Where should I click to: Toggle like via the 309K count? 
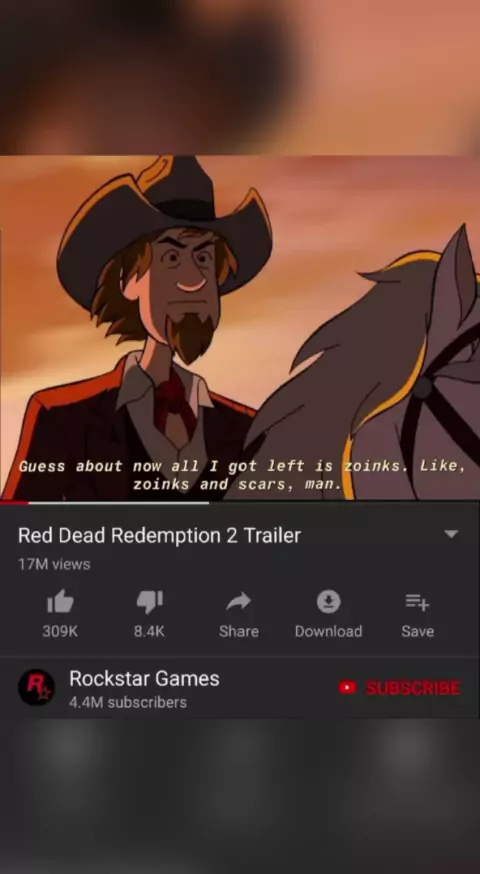[60, 631]
